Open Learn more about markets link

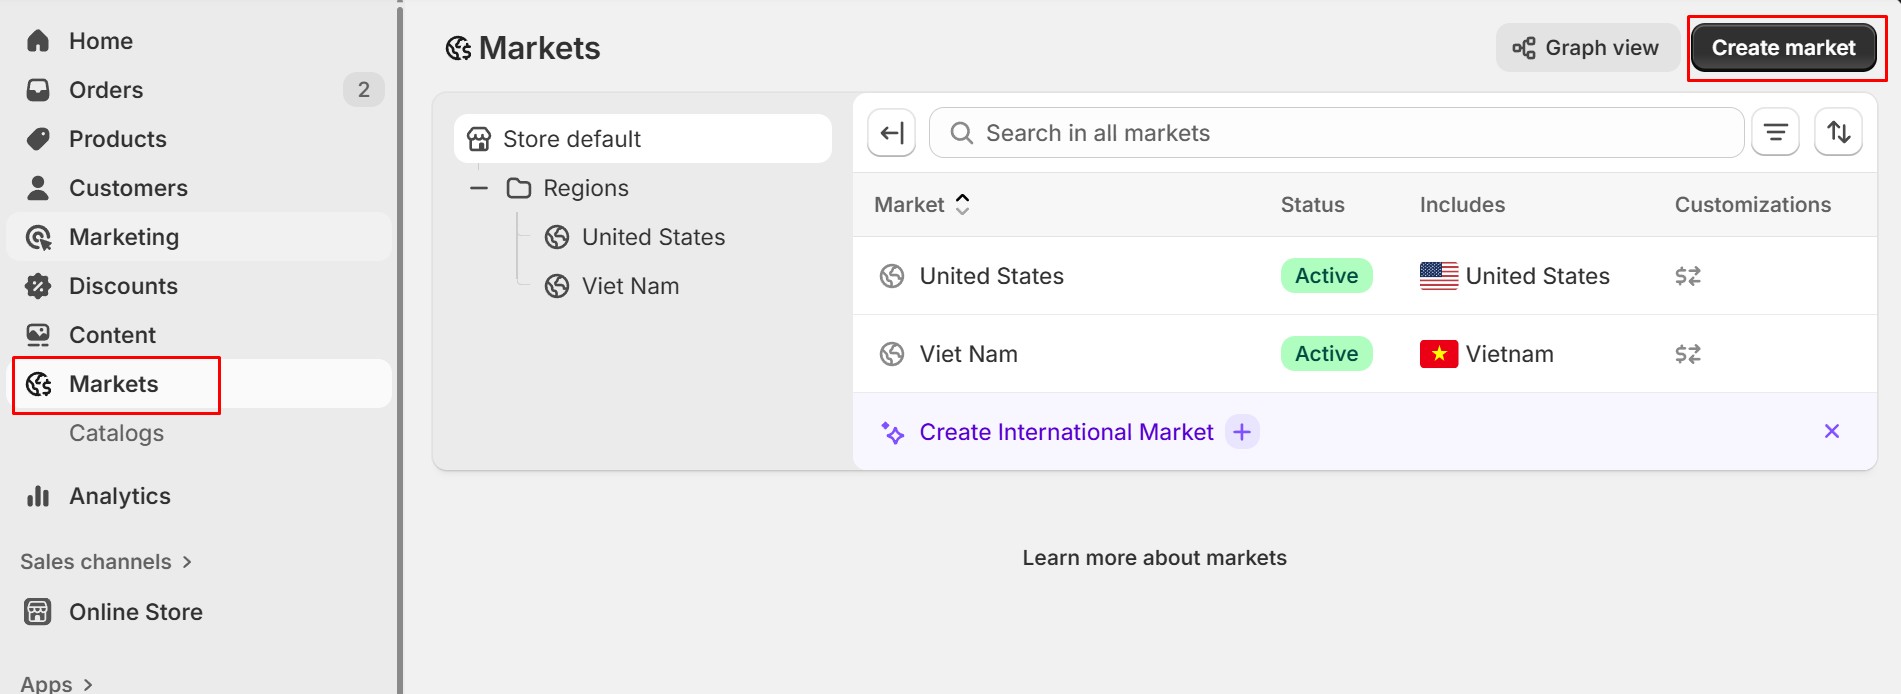tap(1154, 558)
